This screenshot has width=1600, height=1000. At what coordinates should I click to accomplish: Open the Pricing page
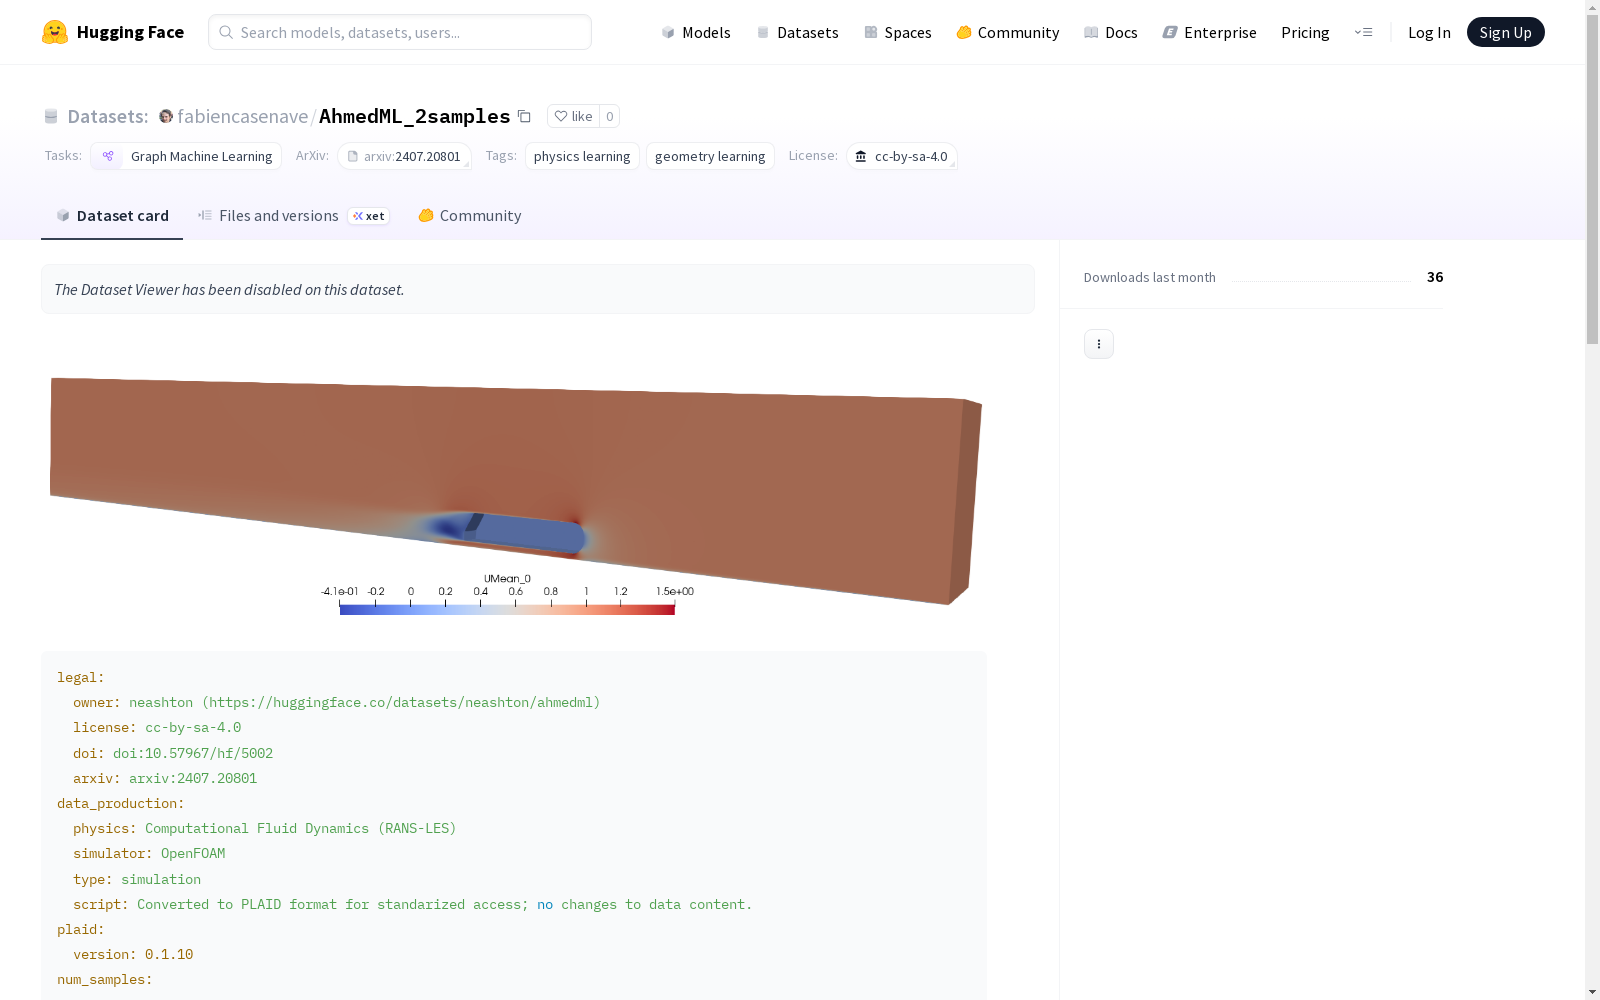click(1305, 32)
